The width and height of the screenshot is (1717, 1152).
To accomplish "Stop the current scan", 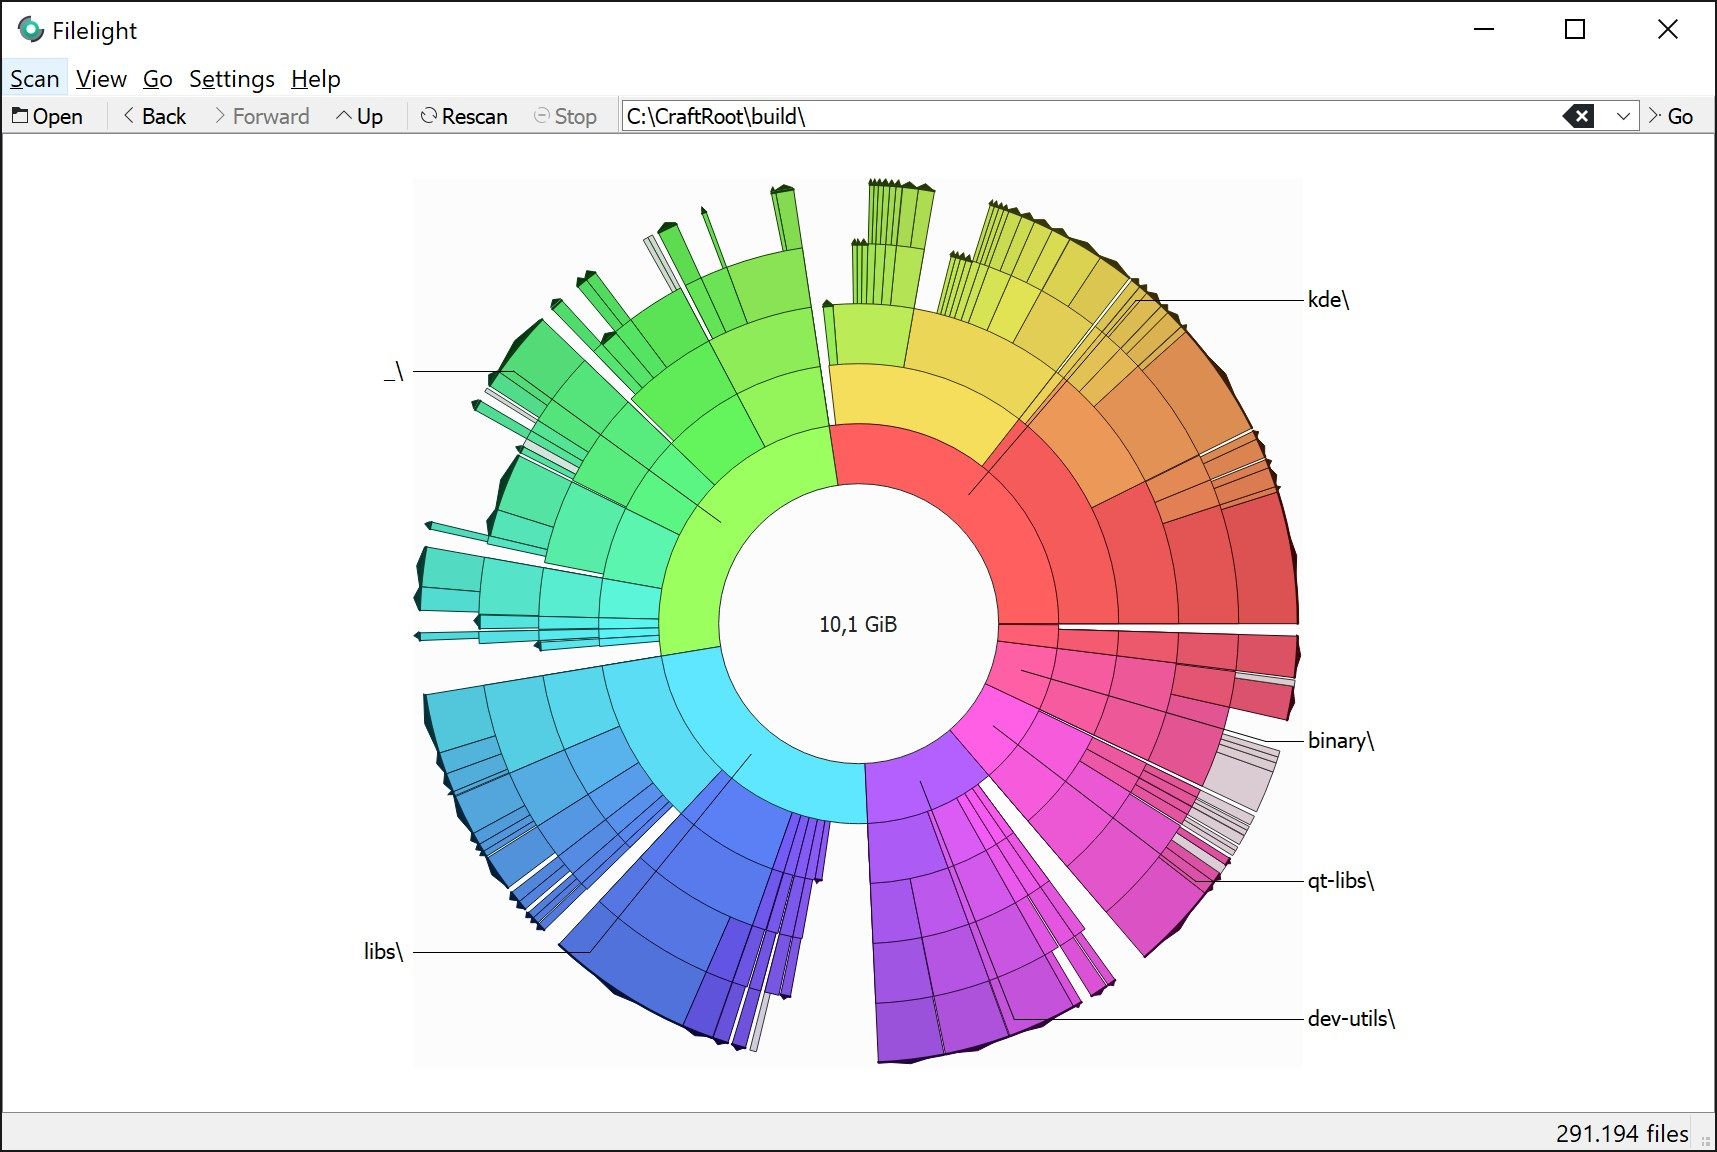I will pyautogui.click(x=565, y=116).
